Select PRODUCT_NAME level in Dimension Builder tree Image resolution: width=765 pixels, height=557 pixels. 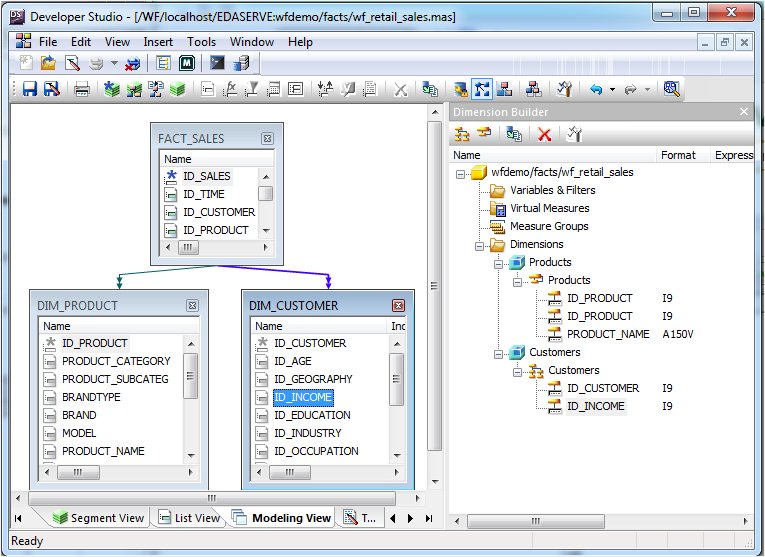pos(608,334)
